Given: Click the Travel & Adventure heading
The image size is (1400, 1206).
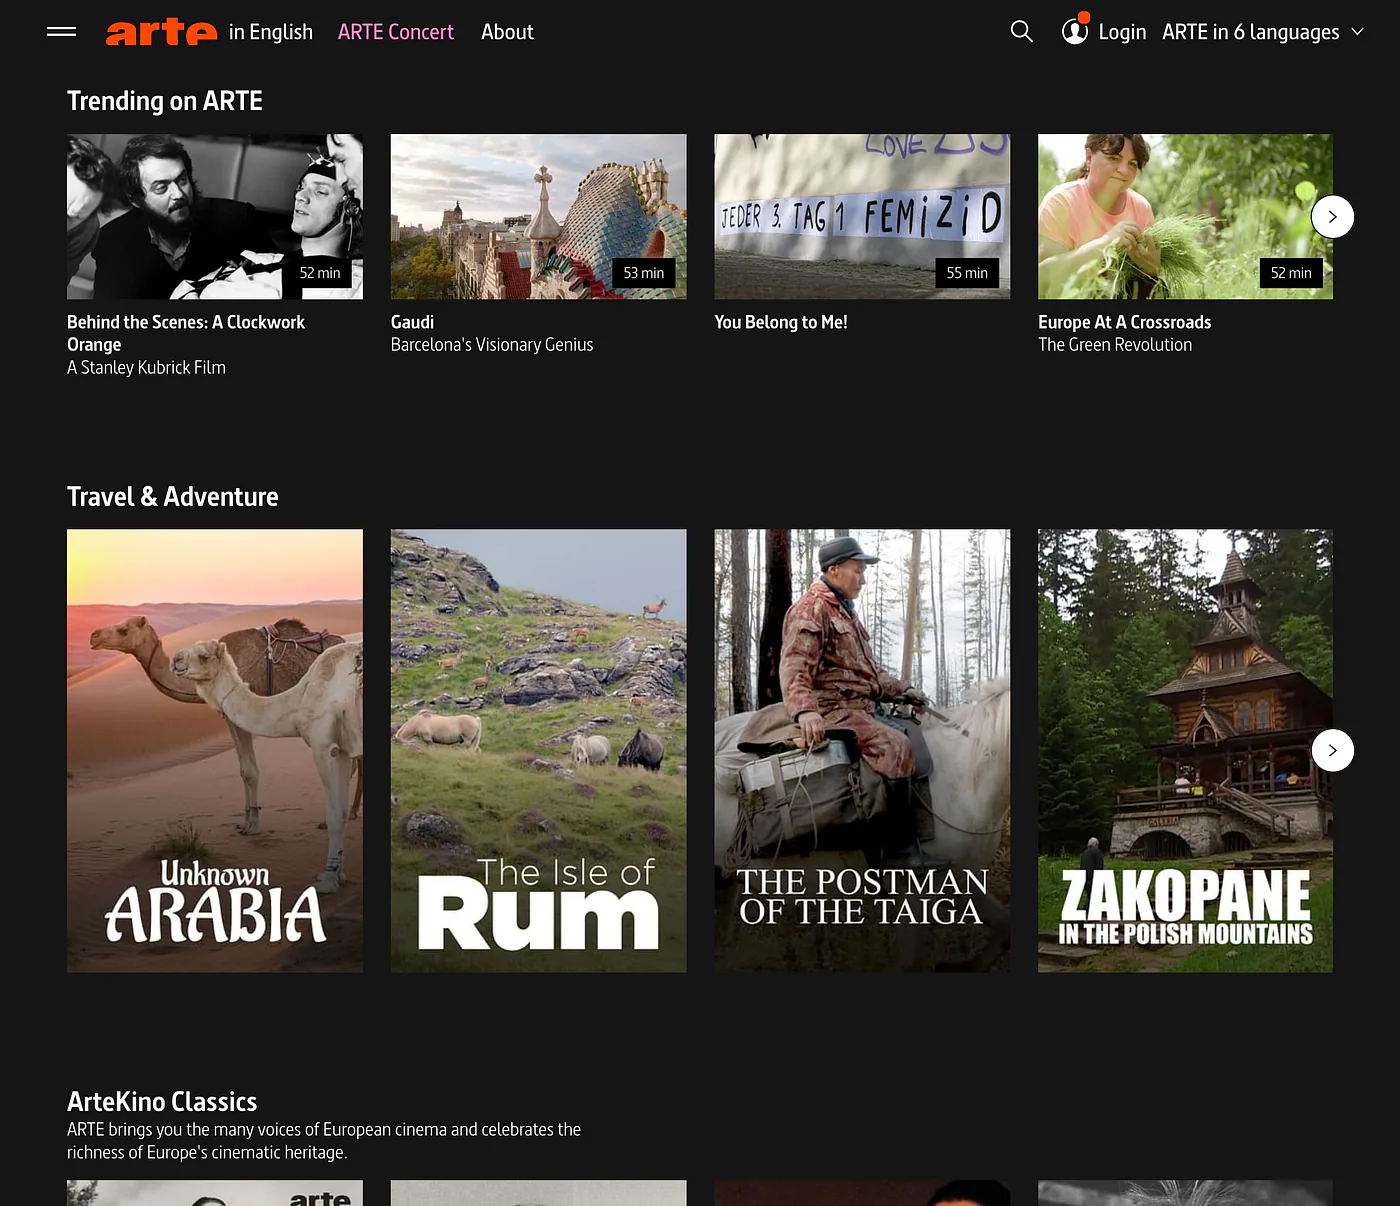Looking at the screenshot, I should tap(173, 497).
